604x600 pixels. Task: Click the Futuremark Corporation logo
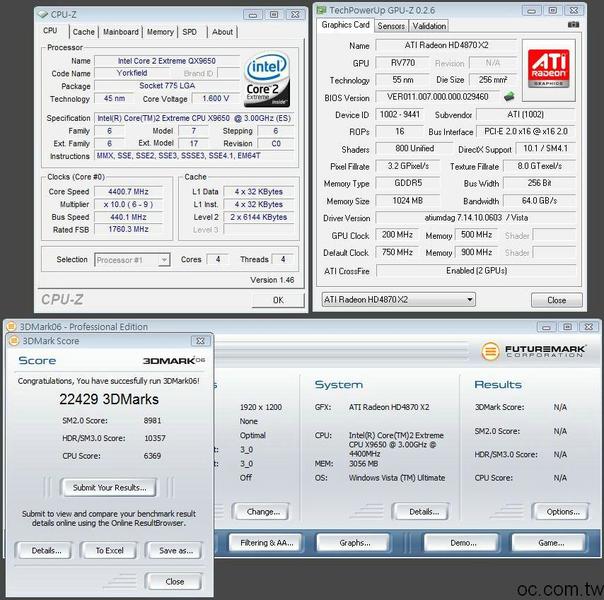pos(533,351)
